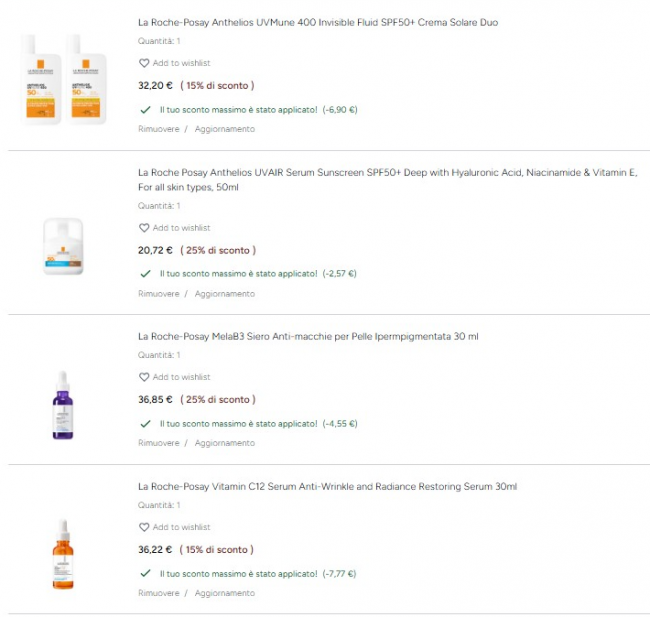Screen dimensions: 650x617
Task: Click Rimuovere under Vitamin C12 Serum
Action: 159,593
